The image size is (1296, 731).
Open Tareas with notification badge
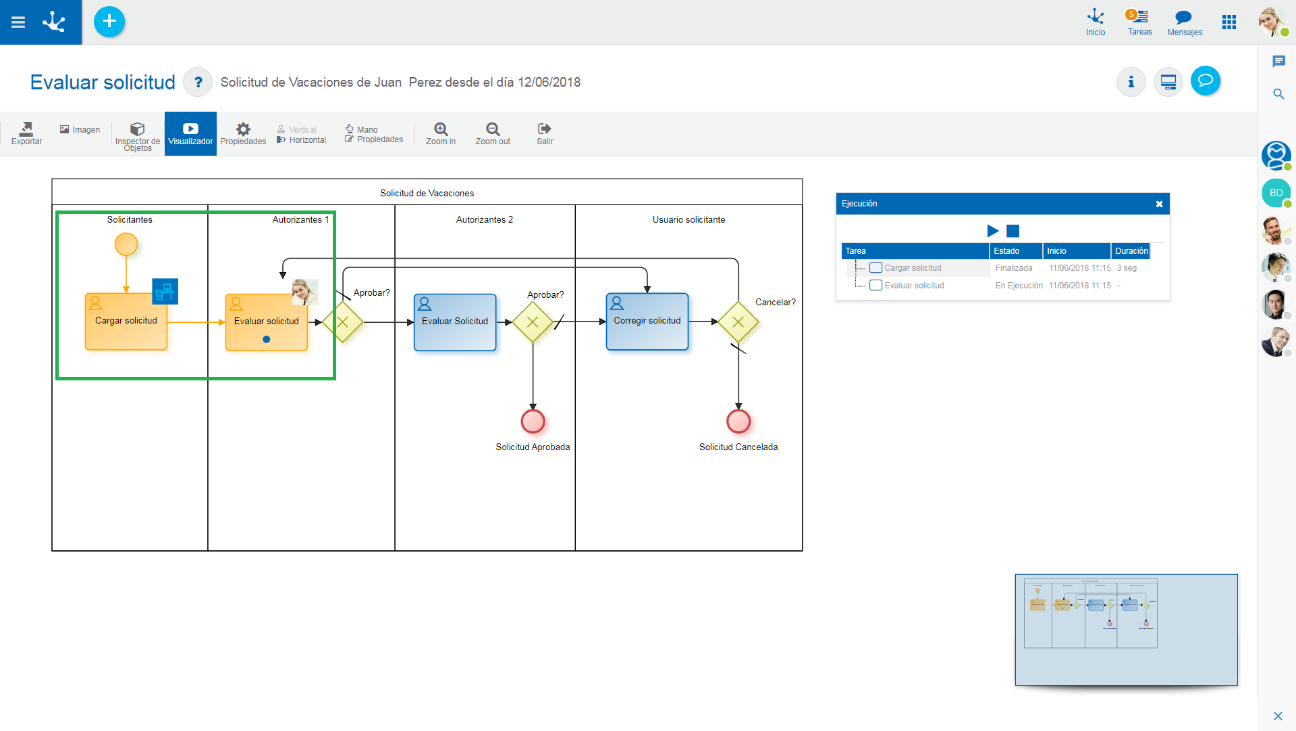pos(1139,22)
